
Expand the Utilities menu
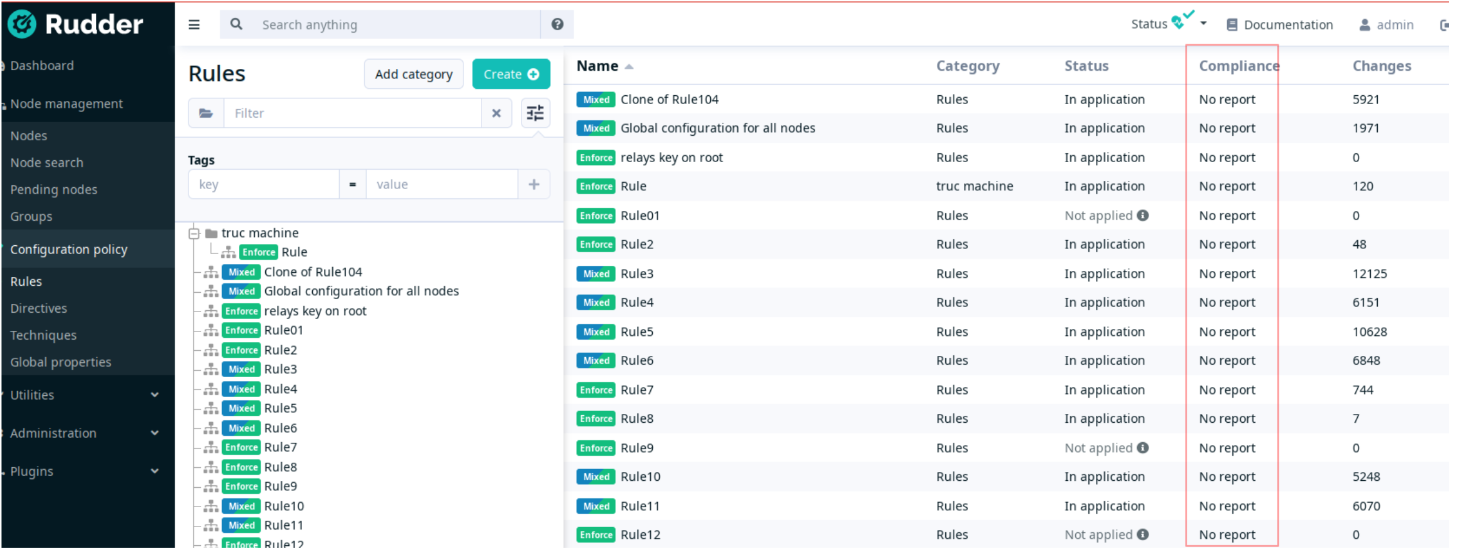[154, 395]
